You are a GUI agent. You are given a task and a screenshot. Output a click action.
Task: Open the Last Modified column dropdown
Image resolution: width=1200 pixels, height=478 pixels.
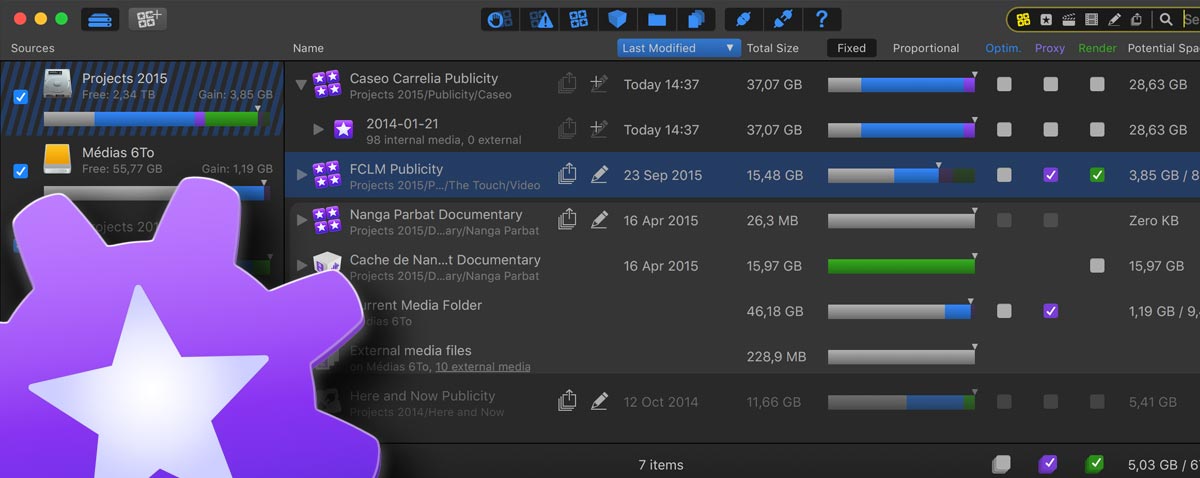coord(678,48)
